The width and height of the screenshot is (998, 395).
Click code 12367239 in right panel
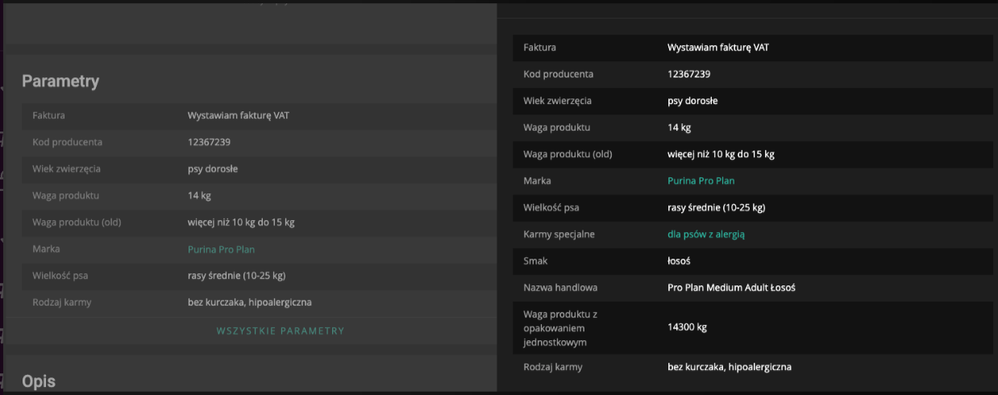click(689, 74)
